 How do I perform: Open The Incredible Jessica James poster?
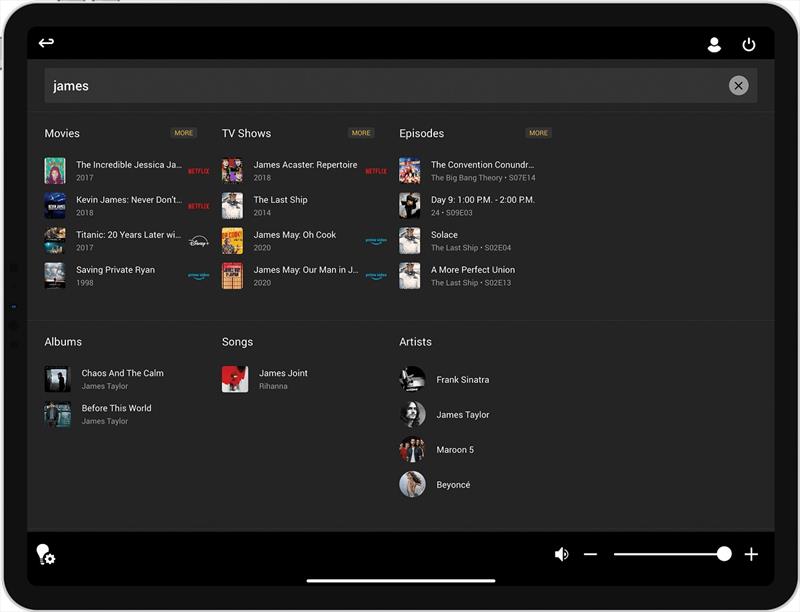pos(55,170)
